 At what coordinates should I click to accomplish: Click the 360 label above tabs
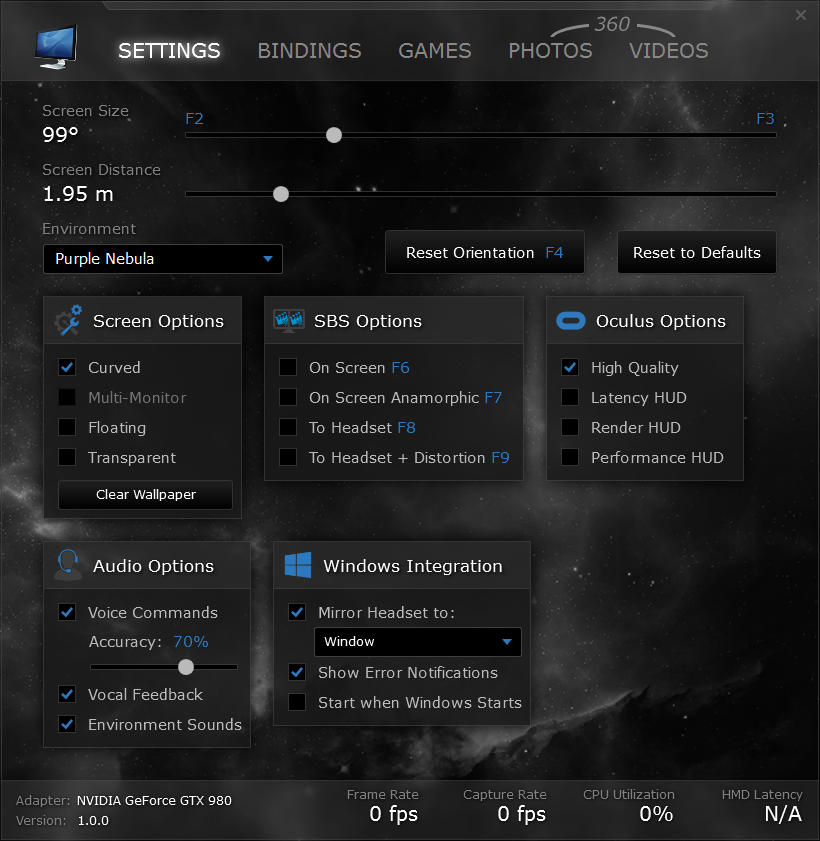pyautogui.click(x=612, y=24)
